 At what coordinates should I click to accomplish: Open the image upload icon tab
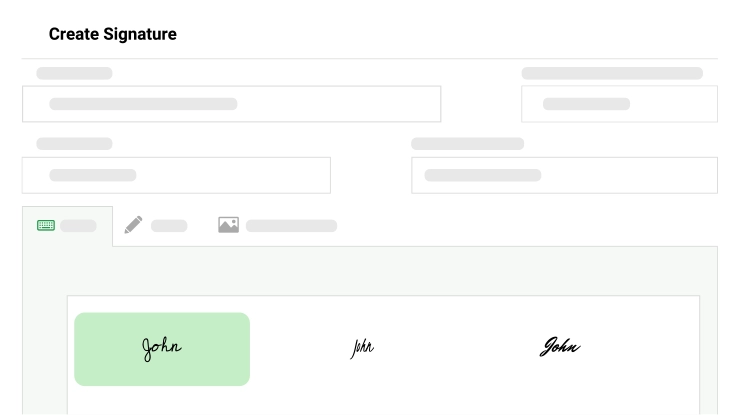pos(228,226)
